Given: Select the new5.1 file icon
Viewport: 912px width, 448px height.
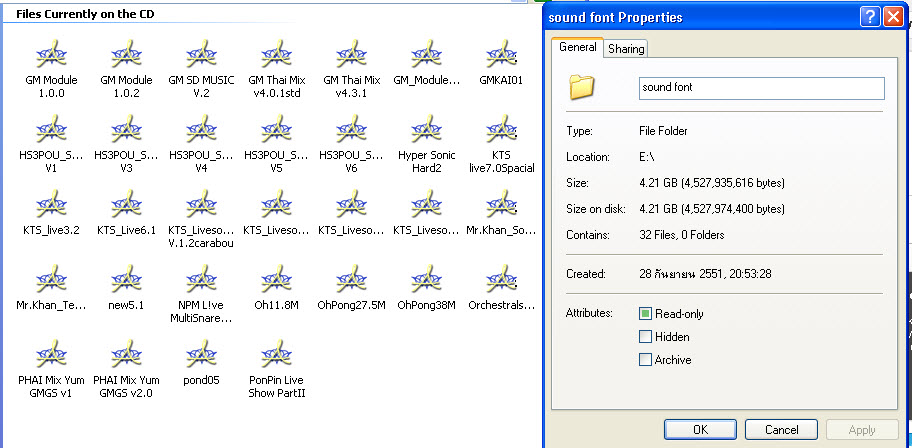Looking at the screenshot, I should coord(126,280).
